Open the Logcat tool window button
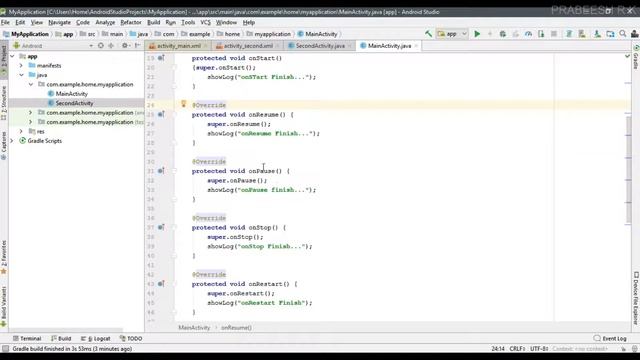 pyautogui.click(x=96, y=338)
